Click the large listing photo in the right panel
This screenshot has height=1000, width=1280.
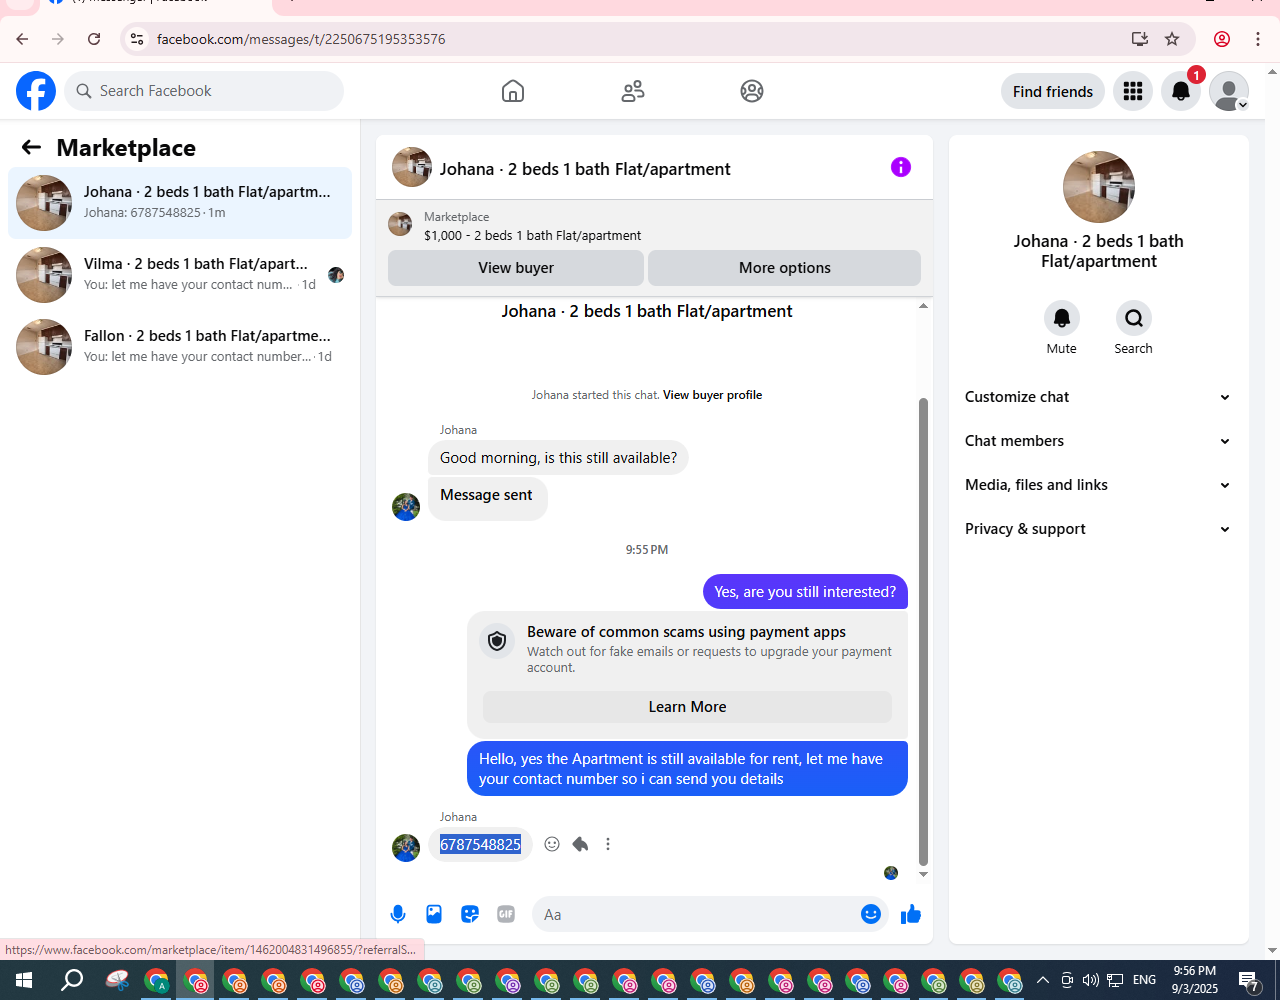point(1099,187)
